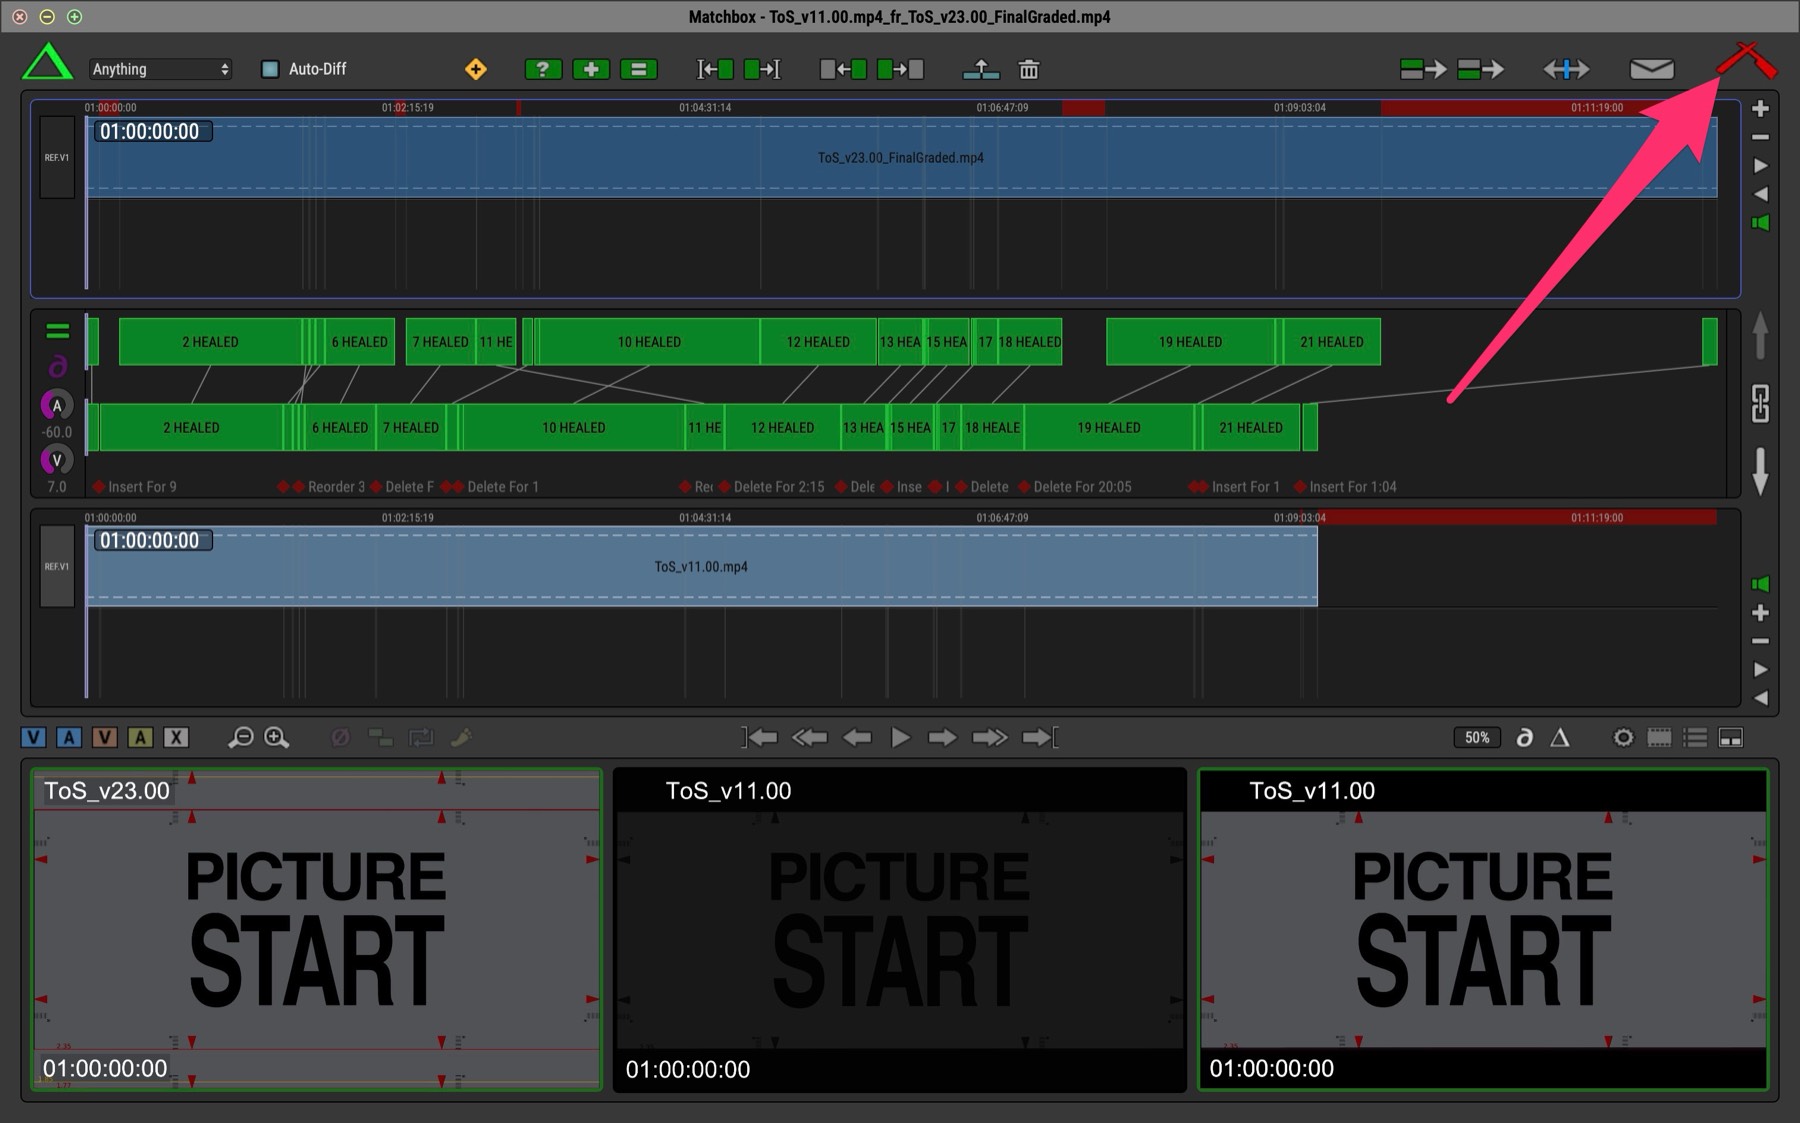Click plus icon beside bottom timeline

coord(1761,613)
